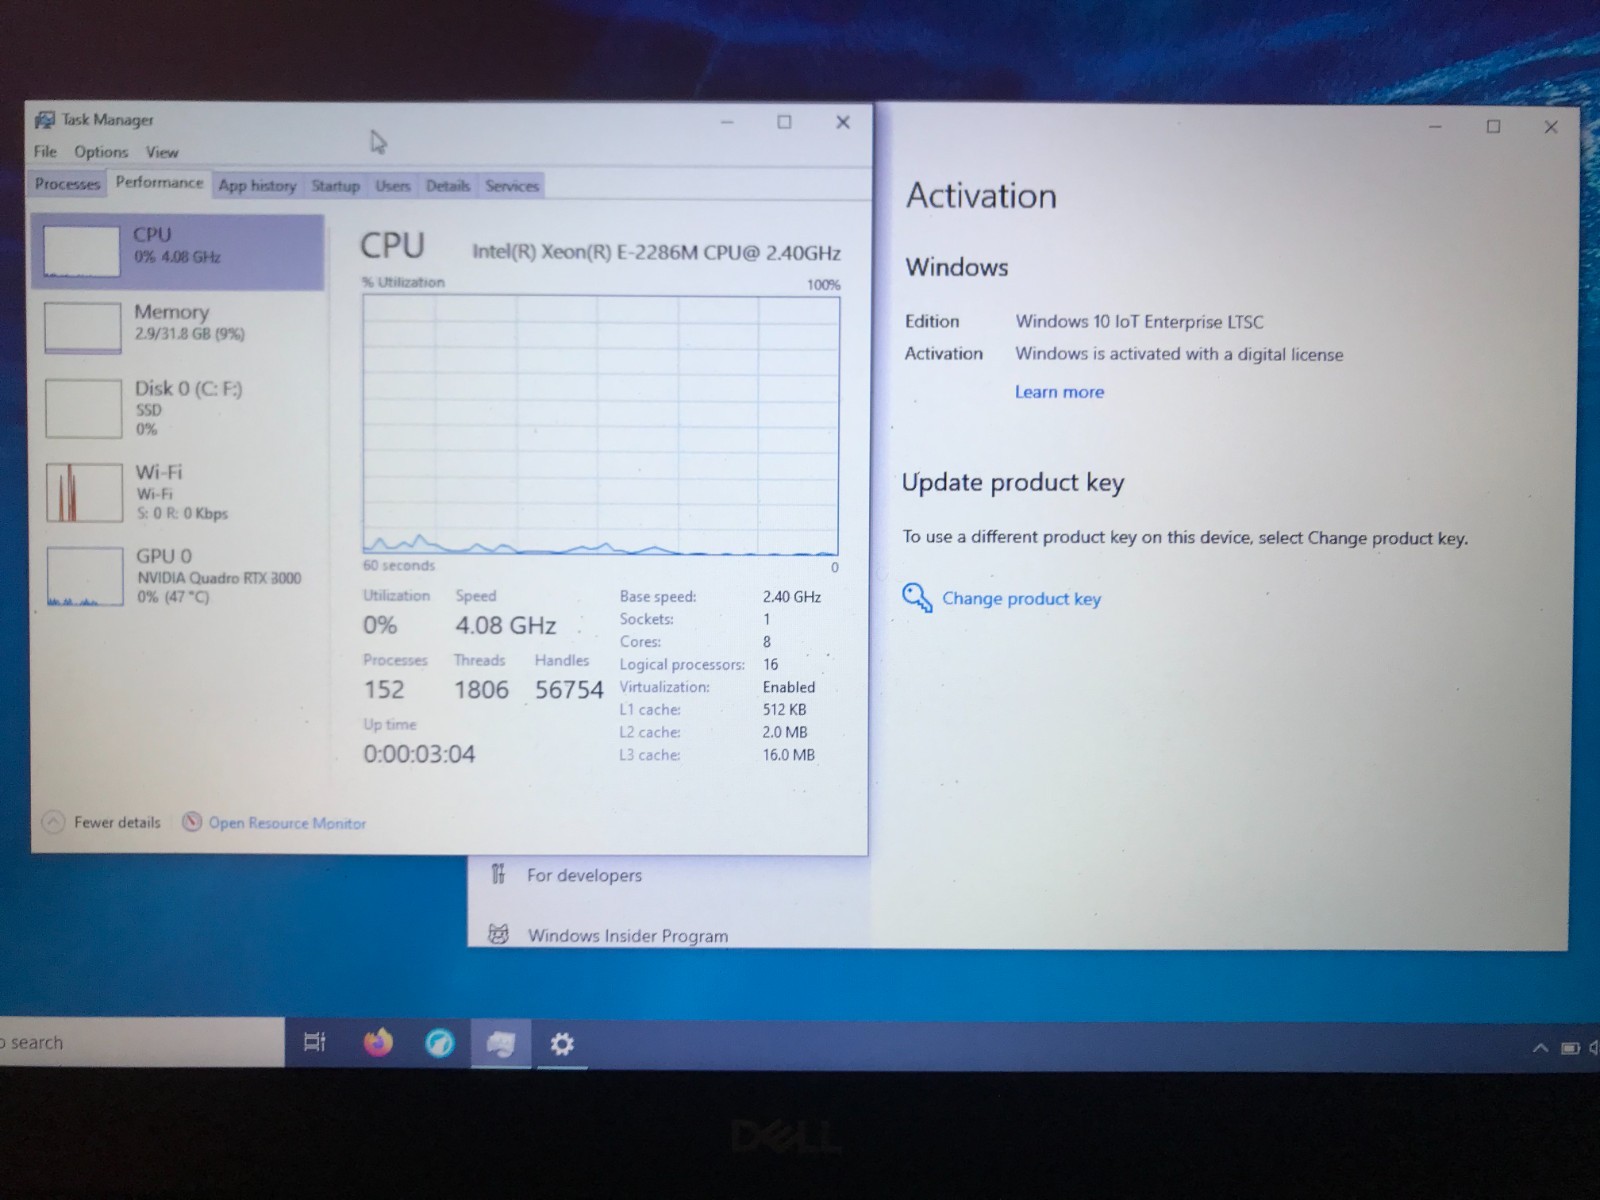Click the Open Resource Monitor icon
The width and height of the screenshot is (1600, 1200).
point(192,822)
